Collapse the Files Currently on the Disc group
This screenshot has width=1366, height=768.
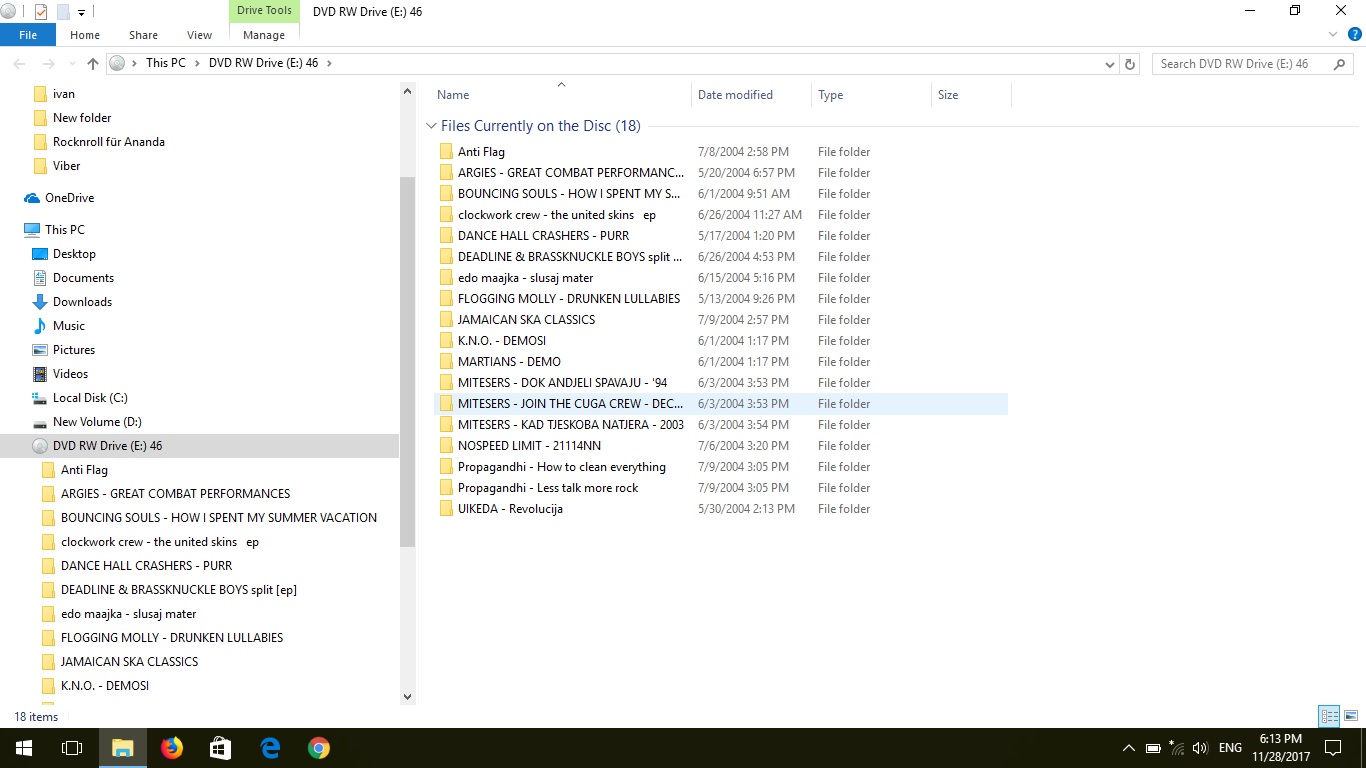pyautogui.click(x=431, y=126)
